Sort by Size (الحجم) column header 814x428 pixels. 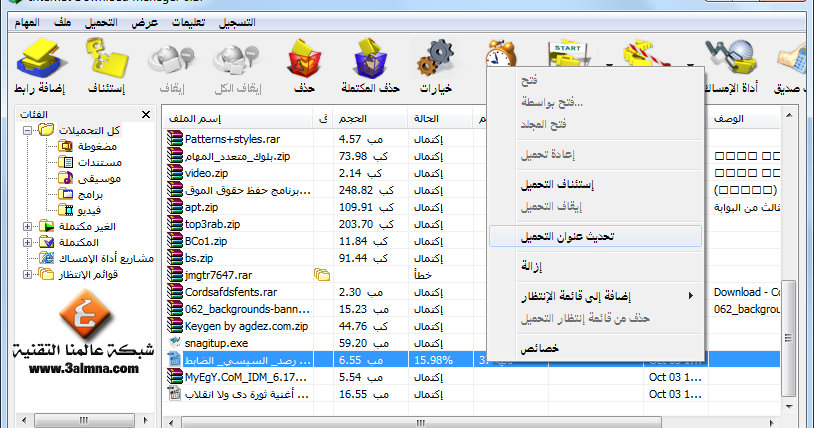coord(370,119)
